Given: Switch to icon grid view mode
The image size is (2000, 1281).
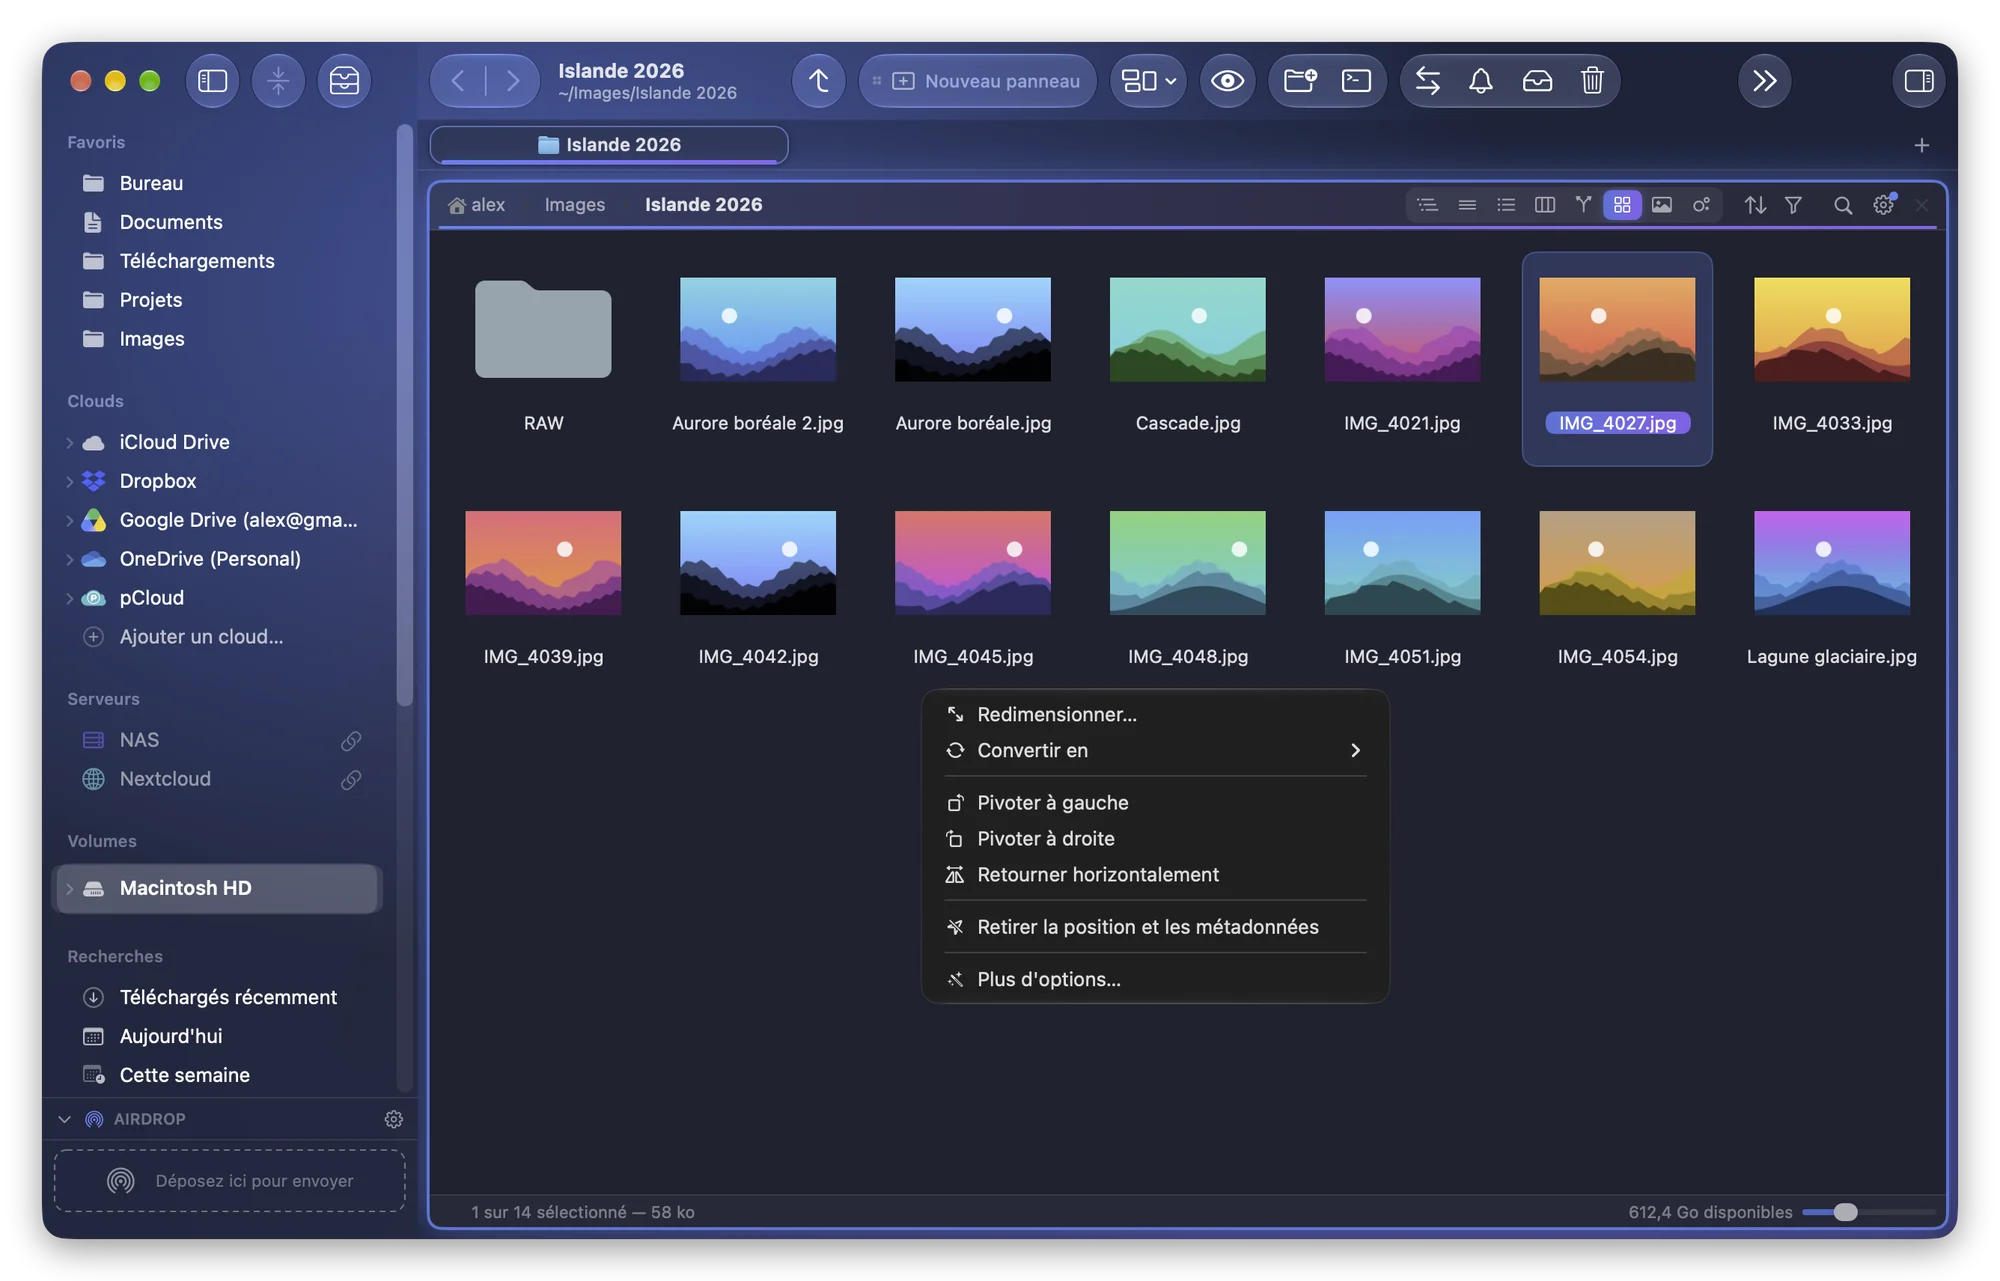Looking at the screenshot, I should [1622, 205].
